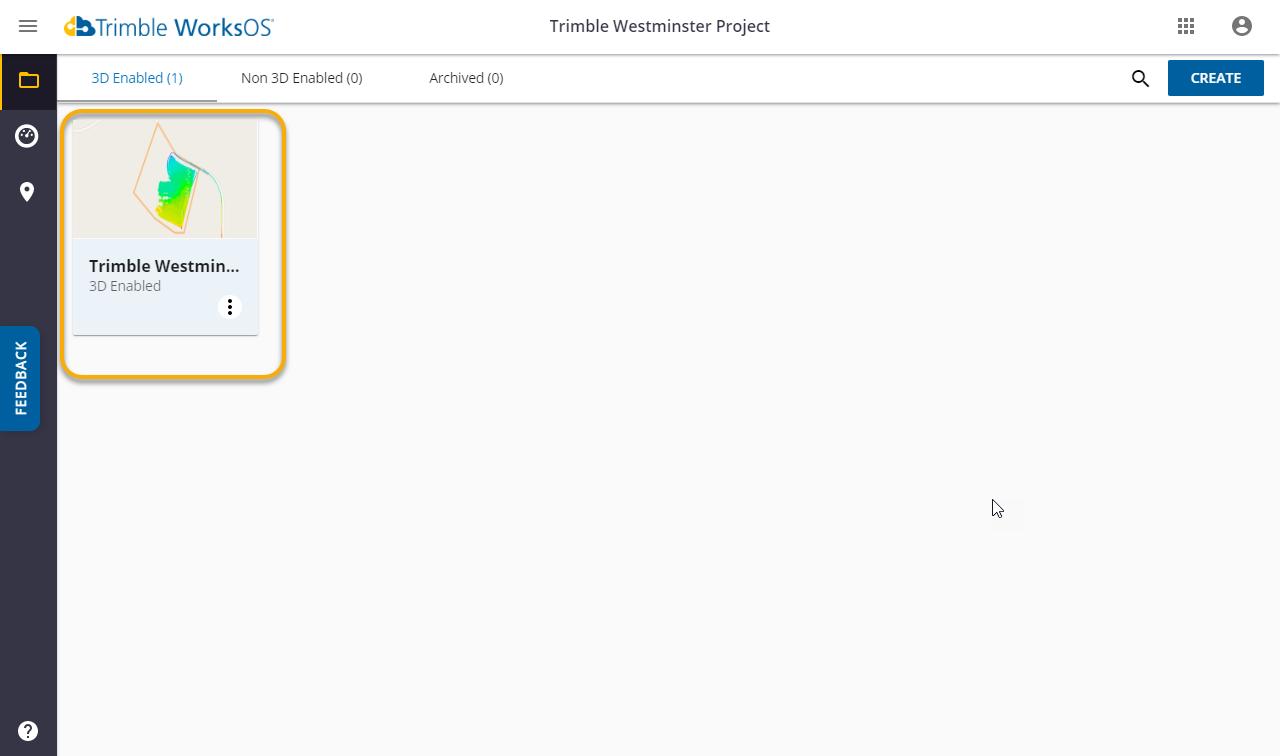The width and height of the screenshot is (1280, 756).
Task: Open the apps grid launcher
Action: [1186, 27]
